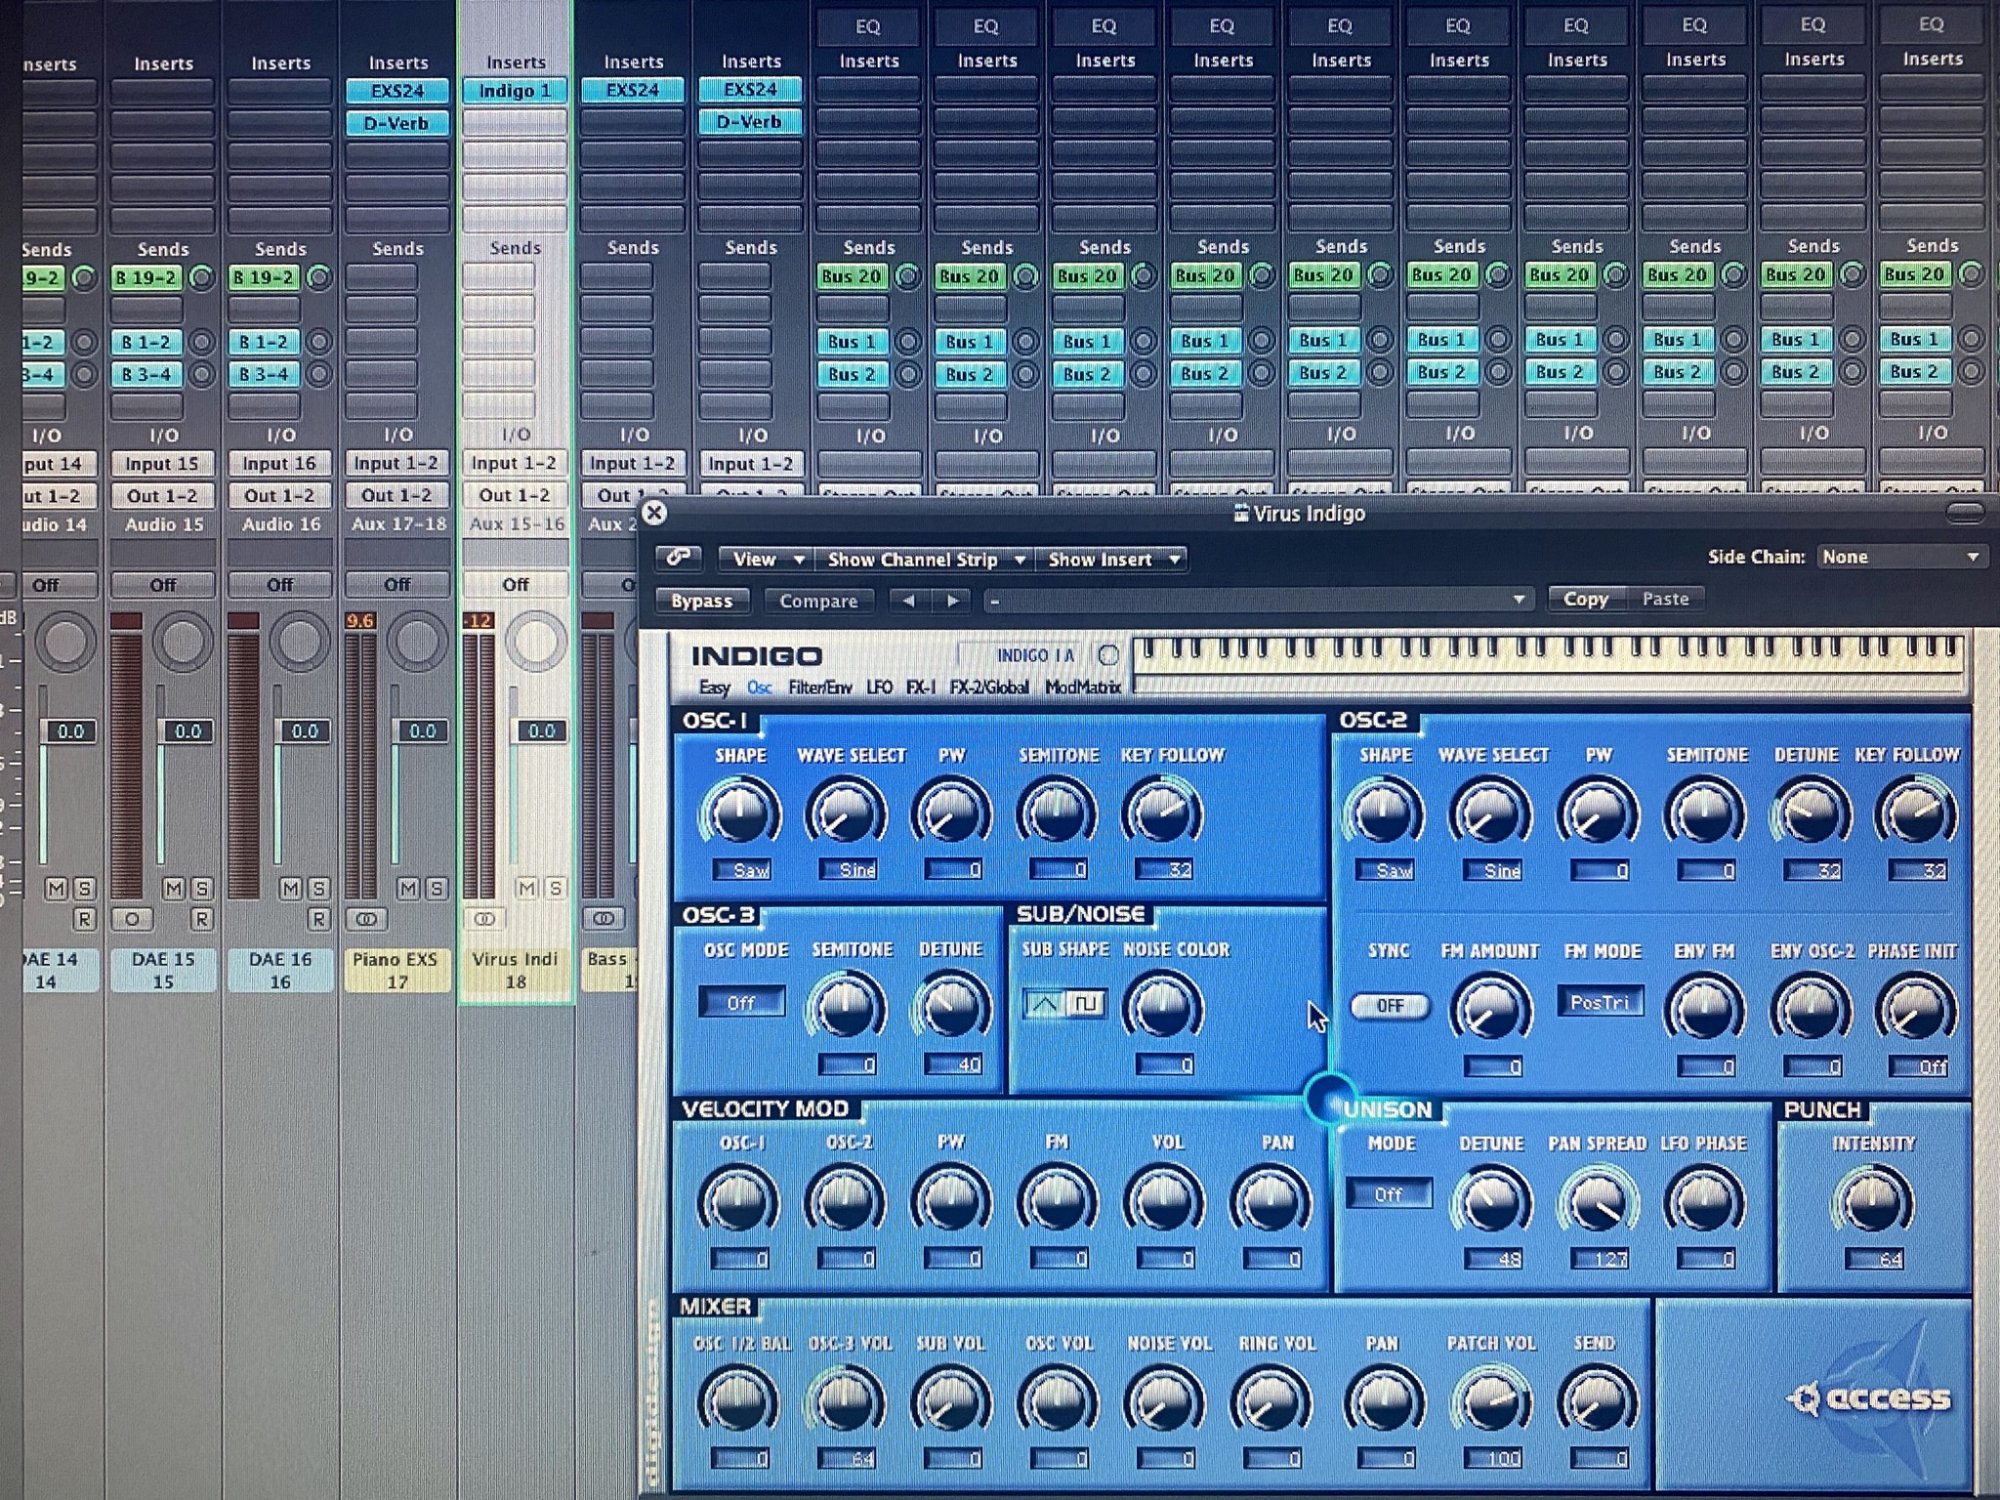The image size is (2000, 1500).
Task: Go to next preset with right arrow
Action: (952, 600)
